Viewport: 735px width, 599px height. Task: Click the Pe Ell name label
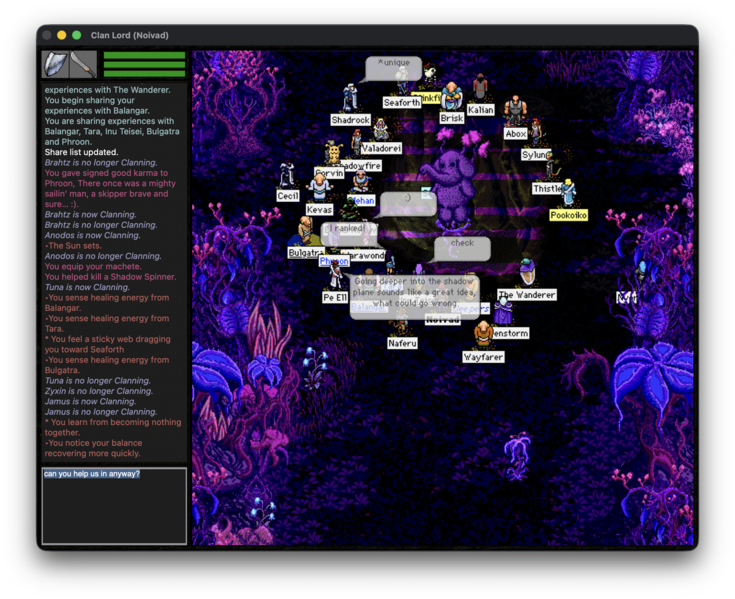pyautogui.click(x=335, y=298)
